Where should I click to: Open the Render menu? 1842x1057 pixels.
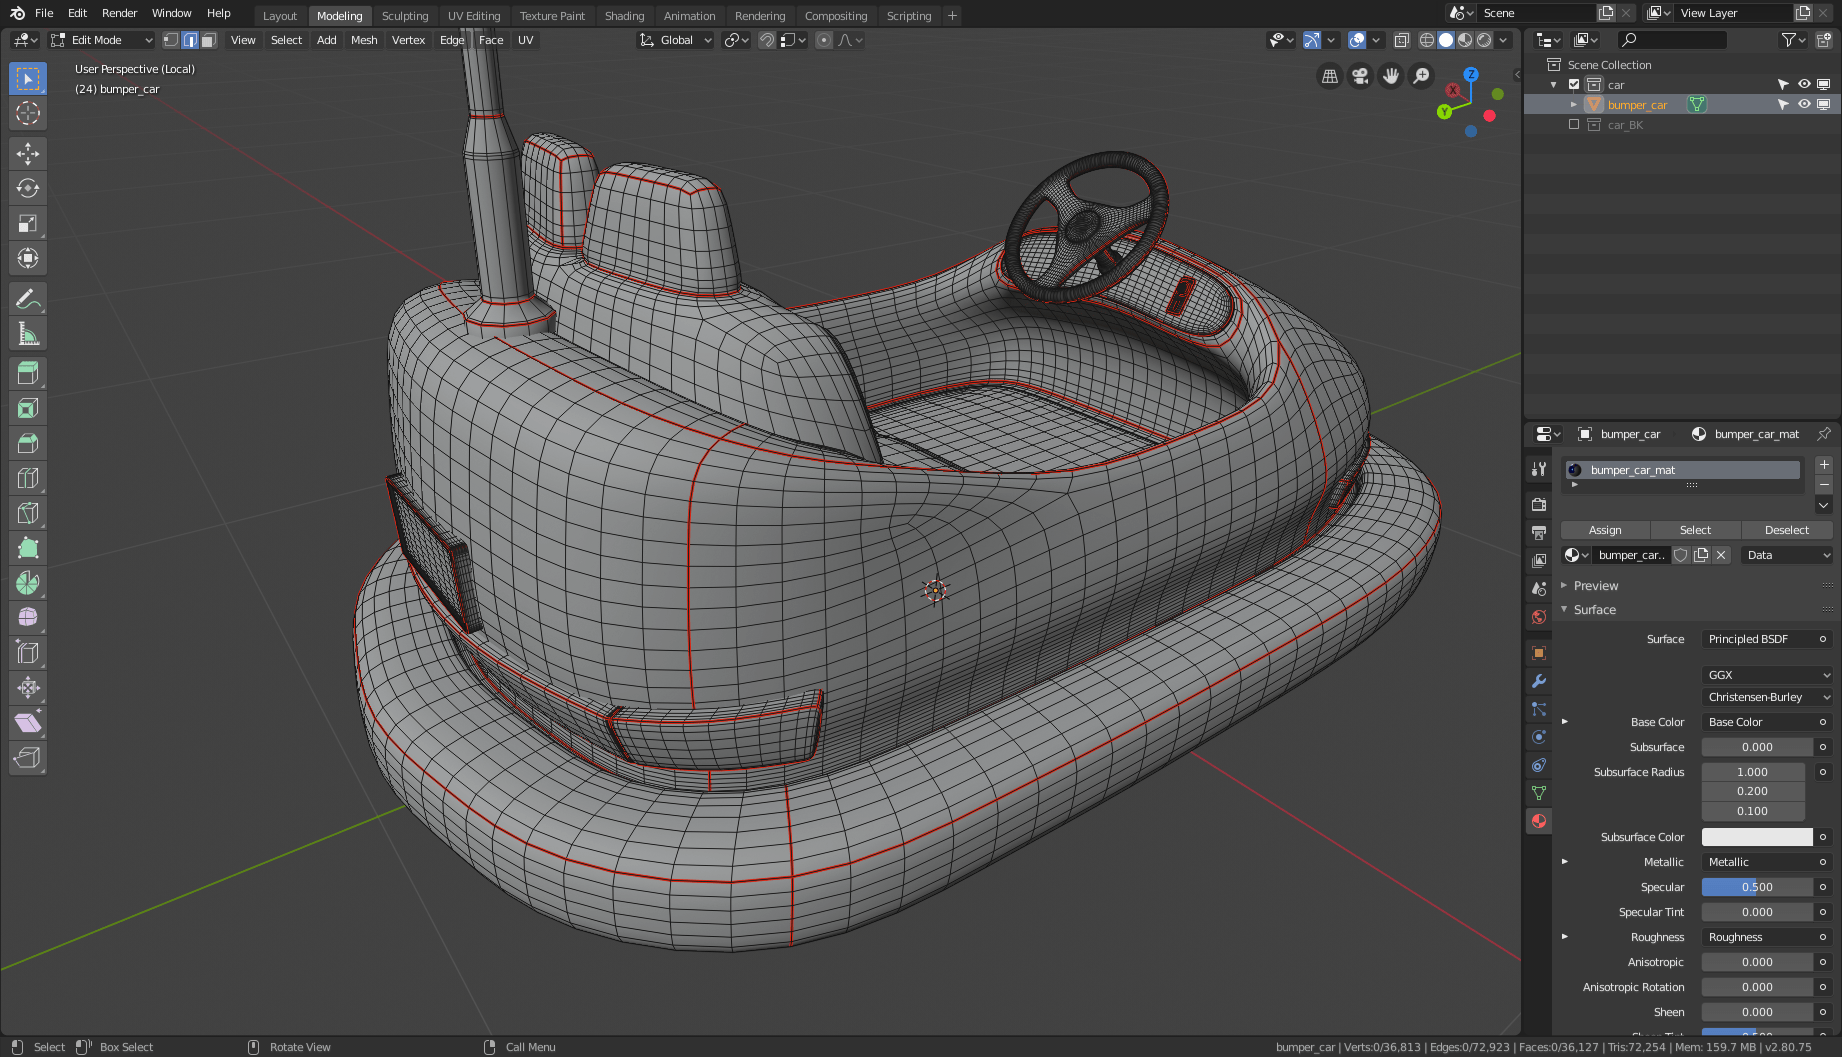(x=119, y=13)
